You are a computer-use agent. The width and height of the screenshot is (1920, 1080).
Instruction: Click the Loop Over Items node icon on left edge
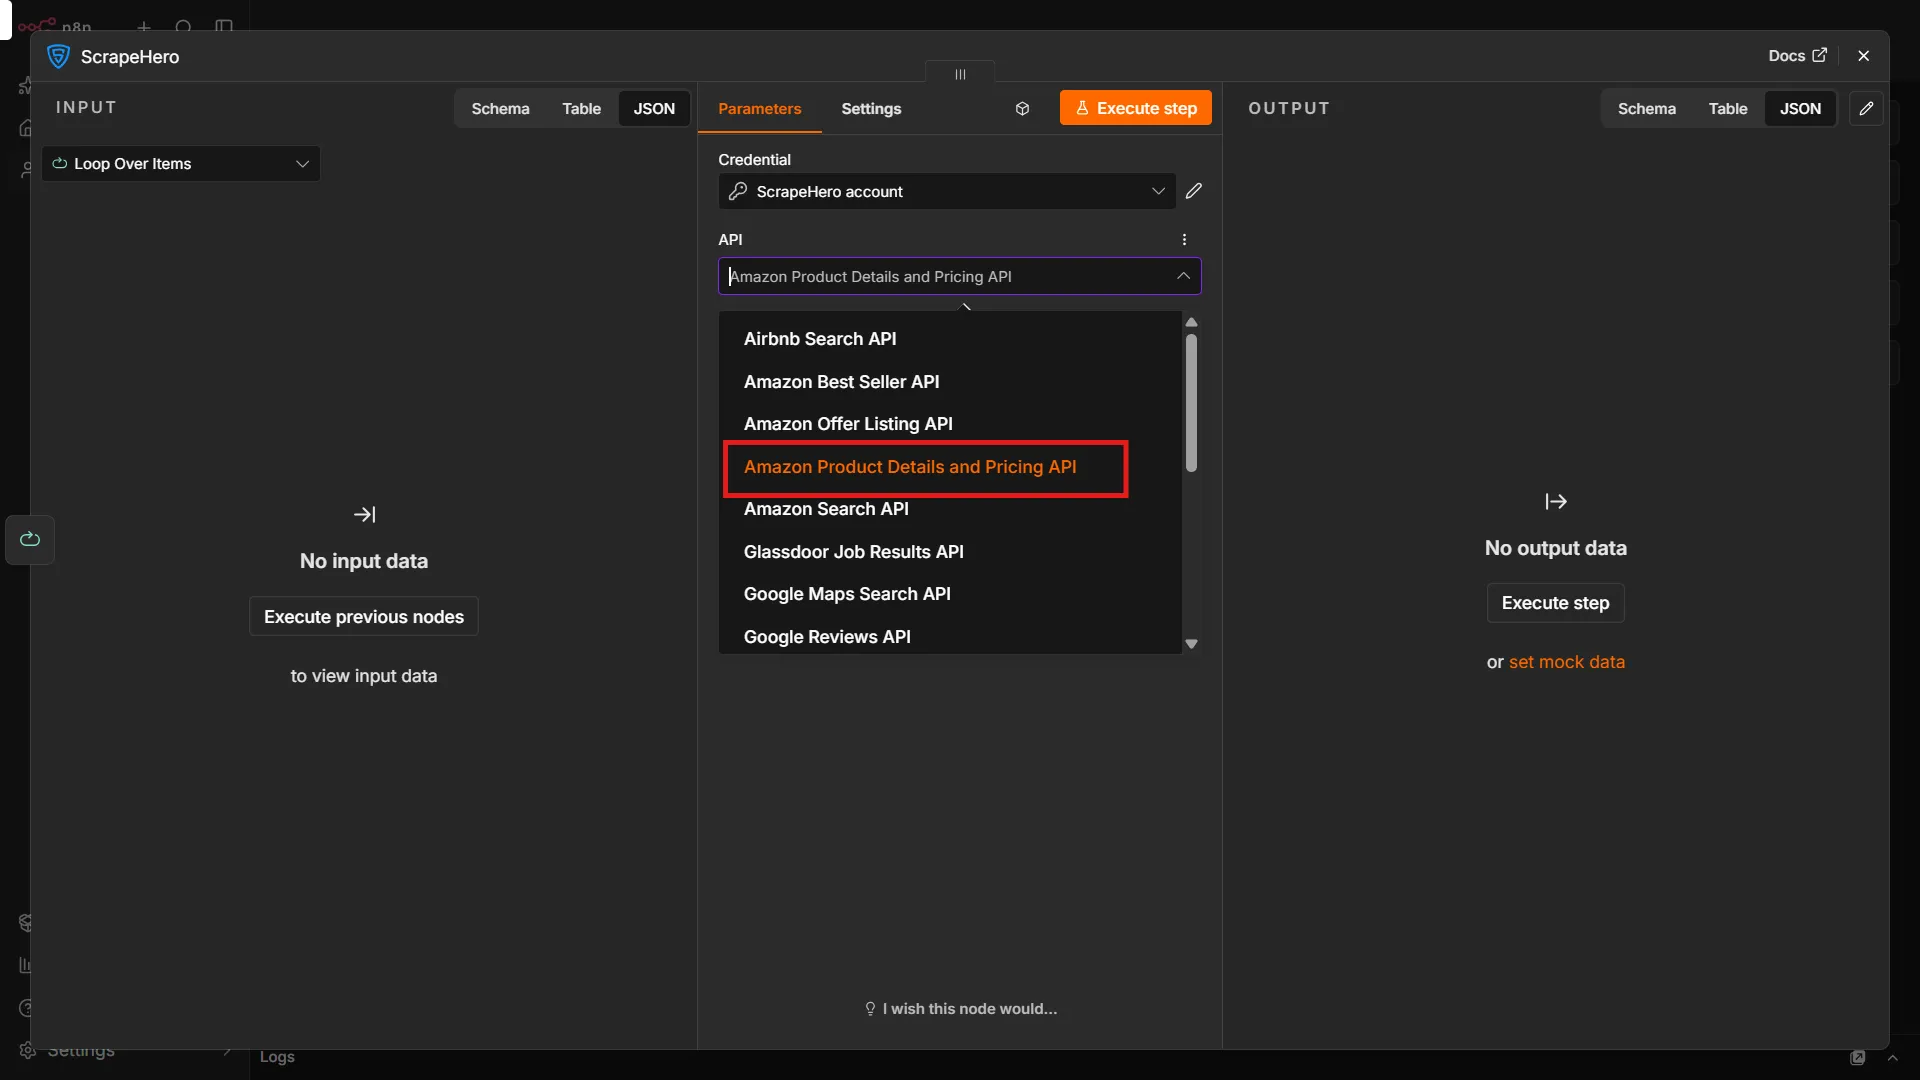tap(30, 540)
